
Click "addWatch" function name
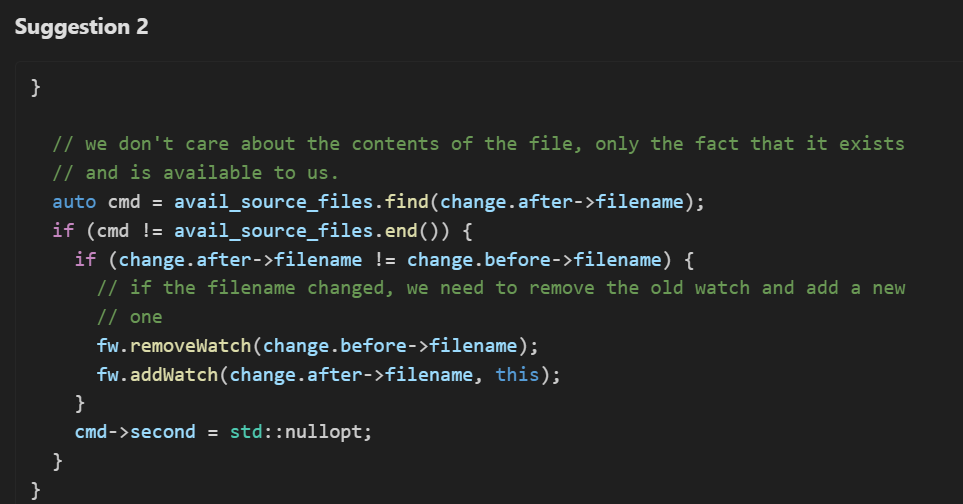[x=174, y=374]
